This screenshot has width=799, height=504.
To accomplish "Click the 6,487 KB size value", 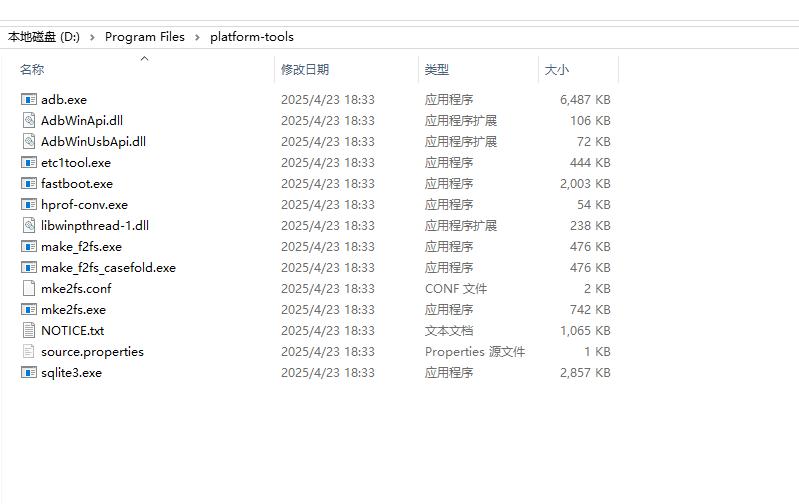I will [585, 99].
